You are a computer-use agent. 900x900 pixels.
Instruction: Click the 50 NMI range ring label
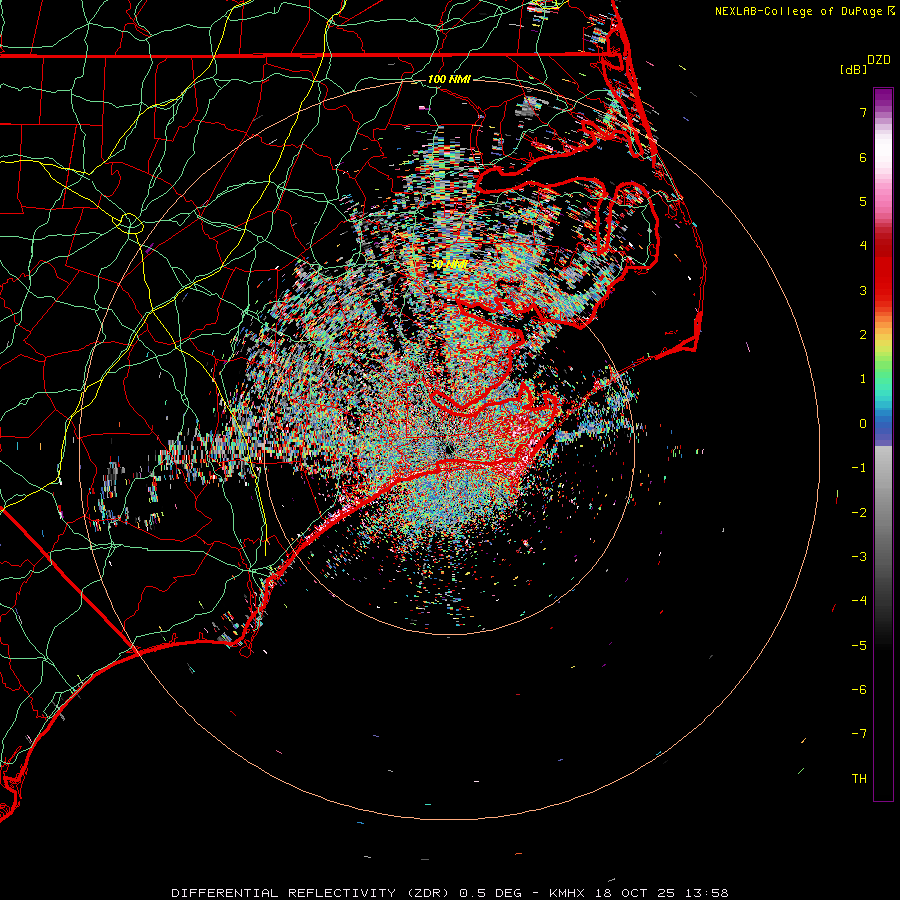pyautogui.click(x=449, y=265)
